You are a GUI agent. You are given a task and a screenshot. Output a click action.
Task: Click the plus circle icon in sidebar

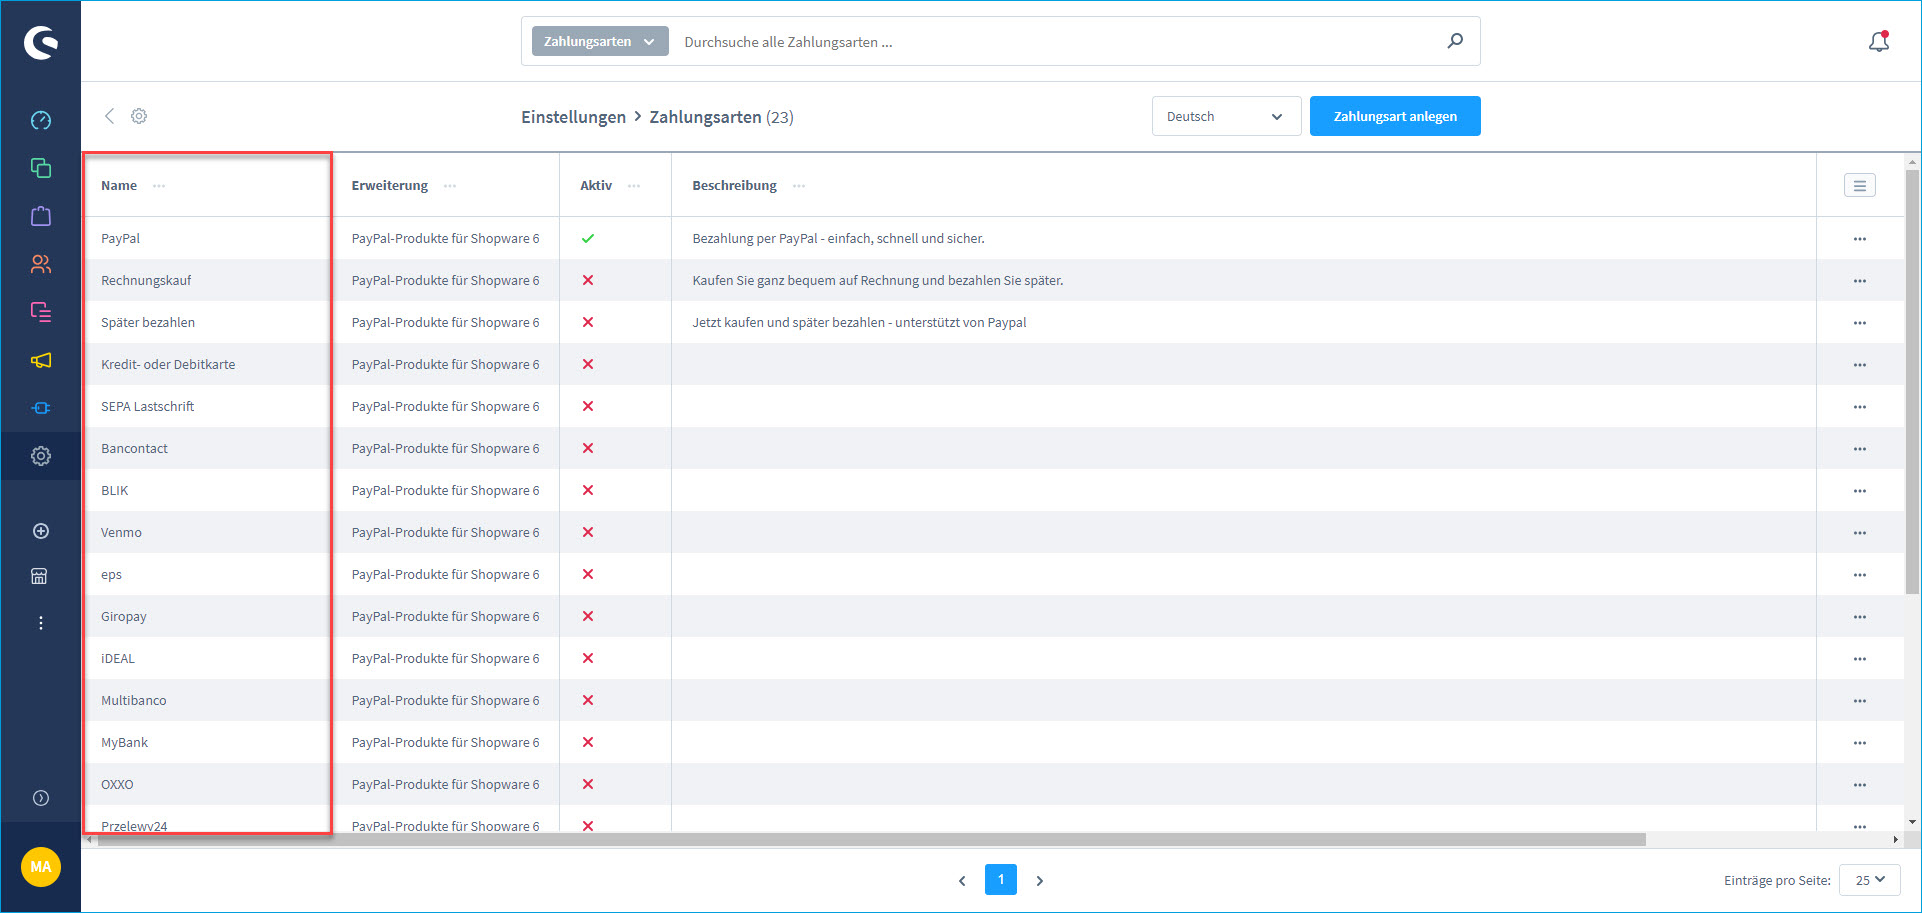pyautogui.click(x=41, y=531)
